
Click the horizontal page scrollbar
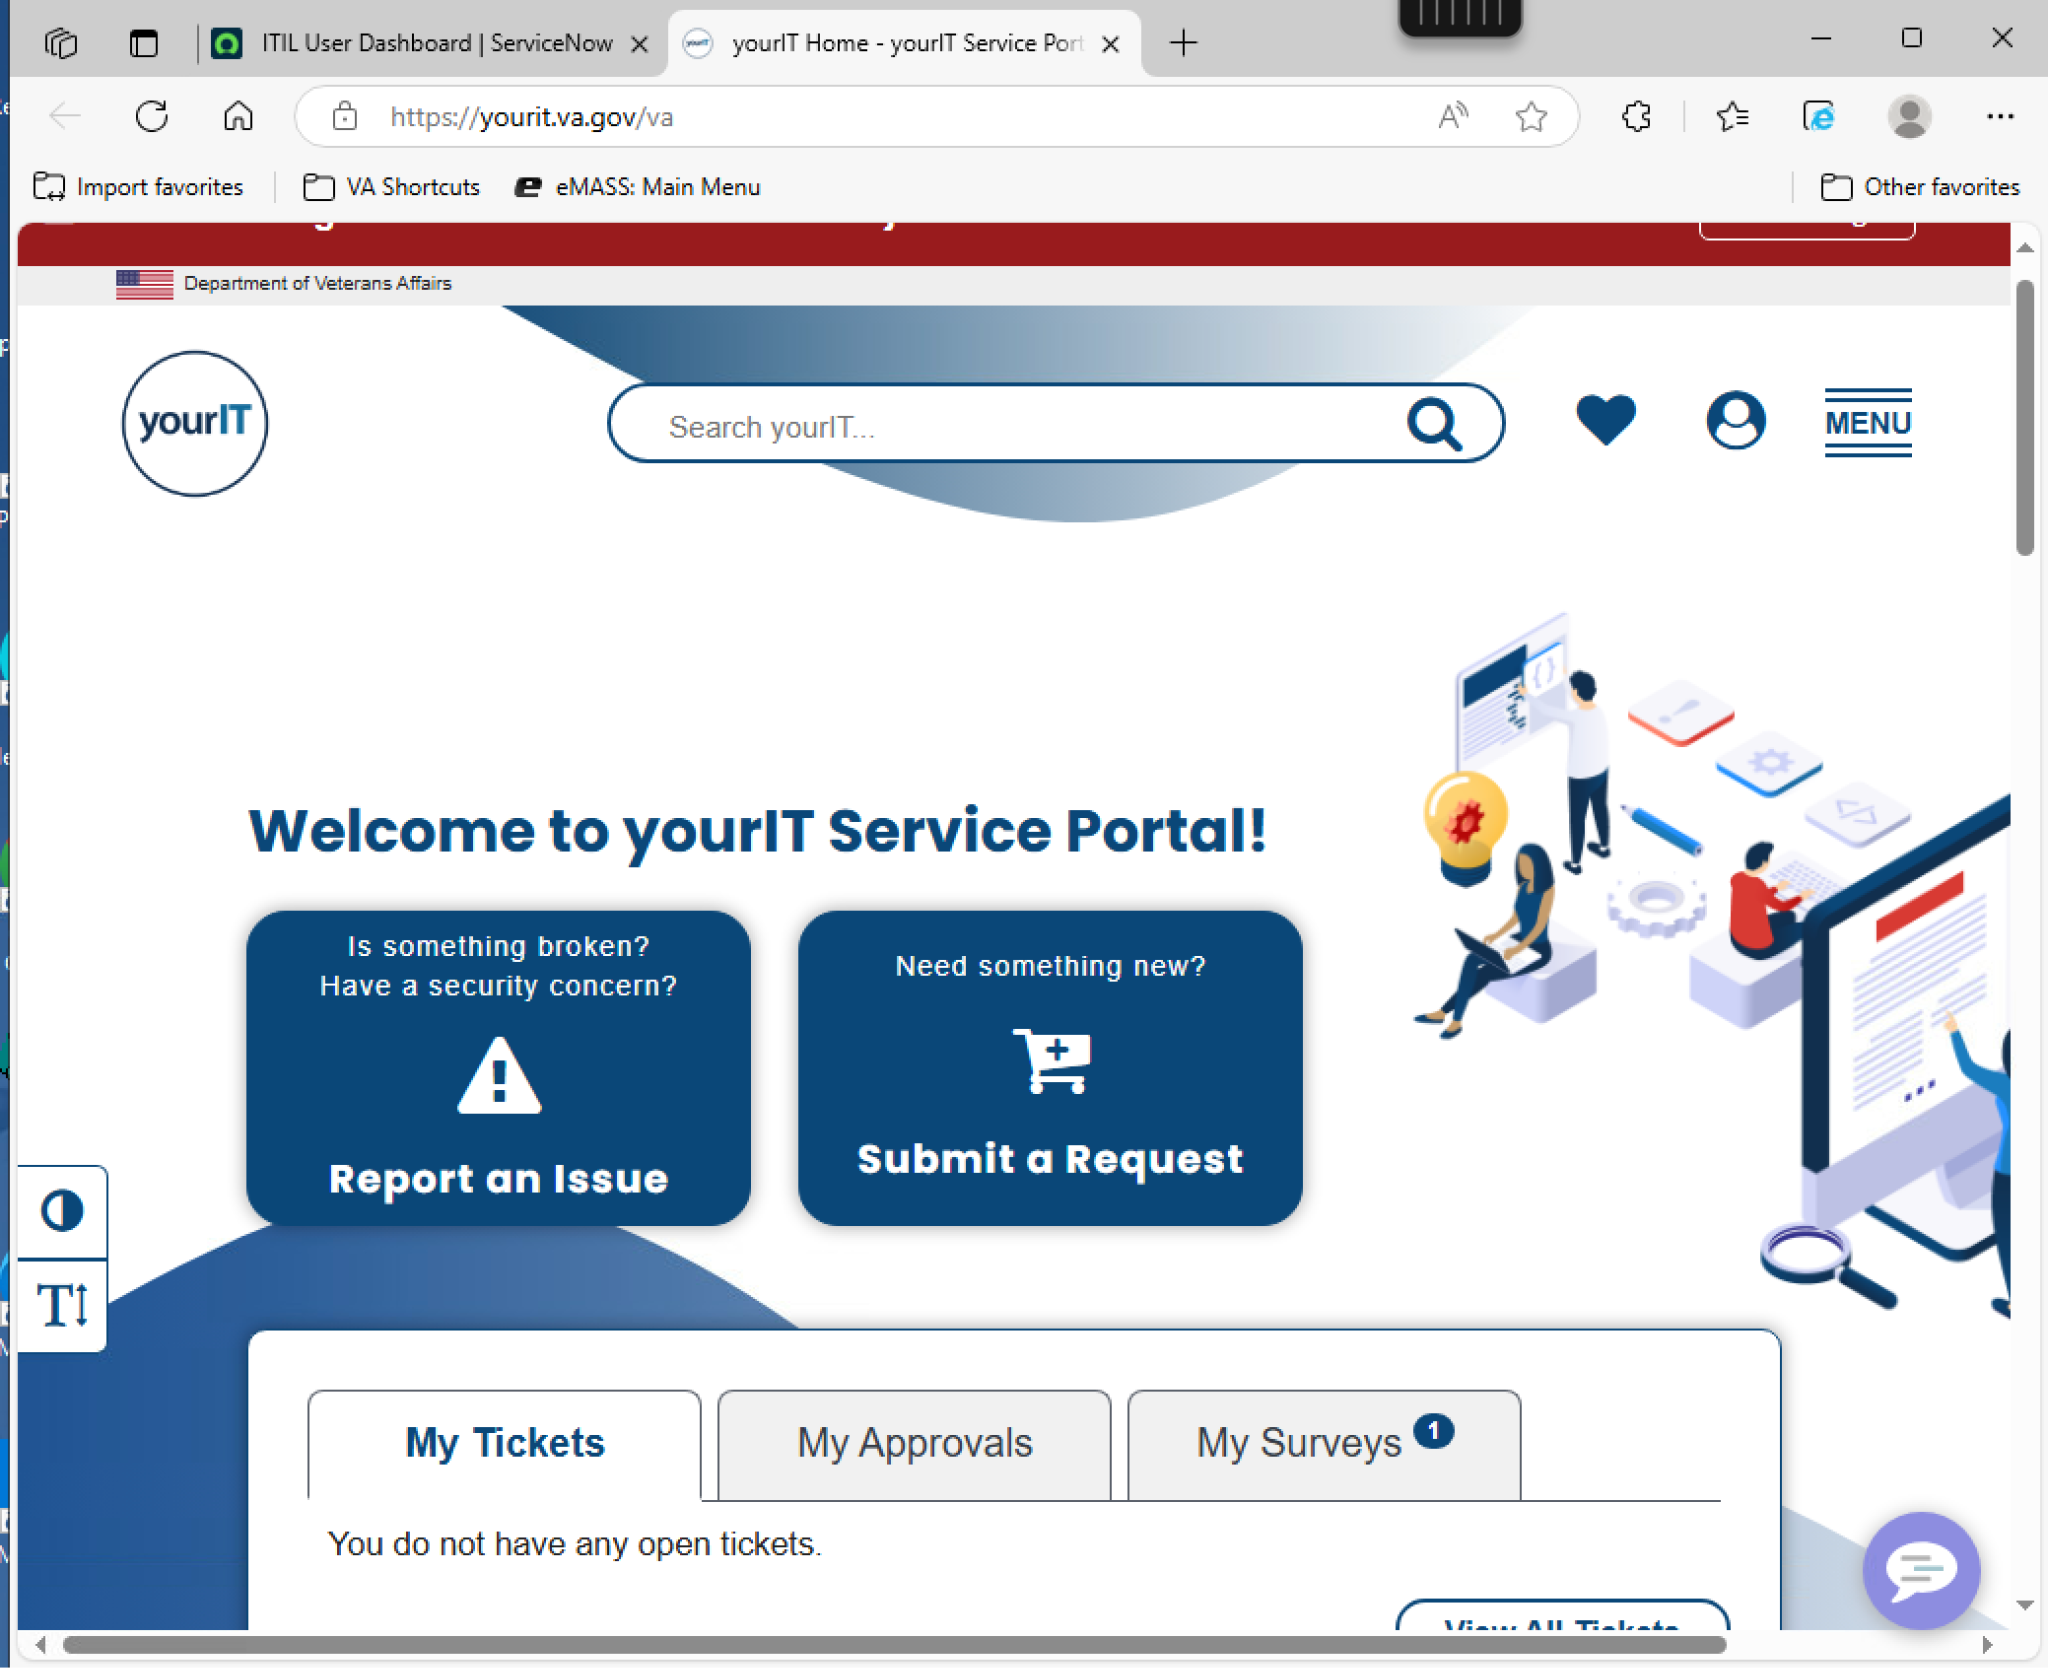click(894, 1644)
